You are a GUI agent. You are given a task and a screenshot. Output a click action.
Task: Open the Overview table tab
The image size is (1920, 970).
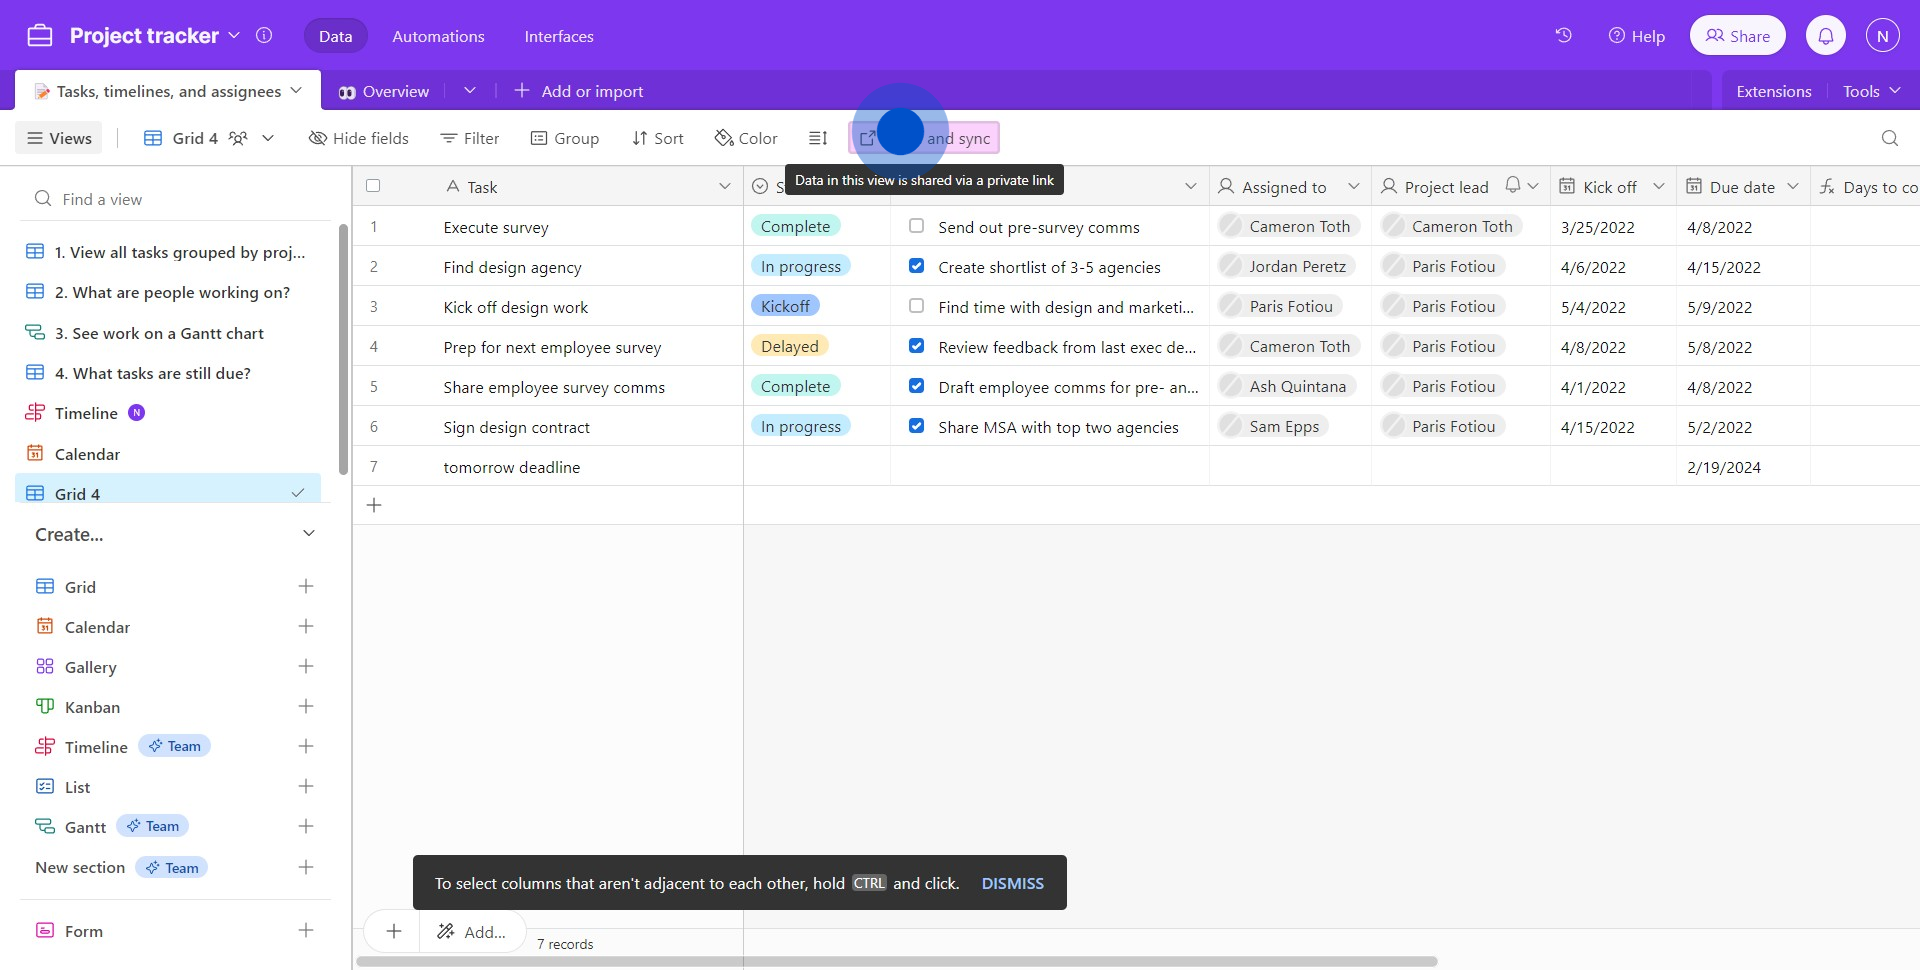(385, 91)
